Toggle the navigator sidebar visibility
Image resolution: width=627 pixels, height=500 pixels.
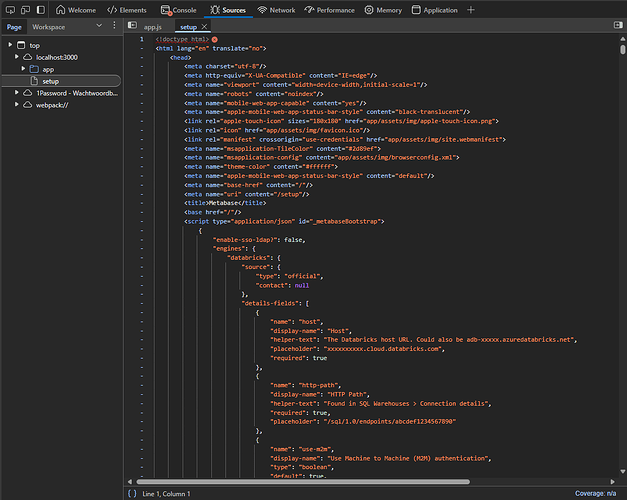coord(132,26)
